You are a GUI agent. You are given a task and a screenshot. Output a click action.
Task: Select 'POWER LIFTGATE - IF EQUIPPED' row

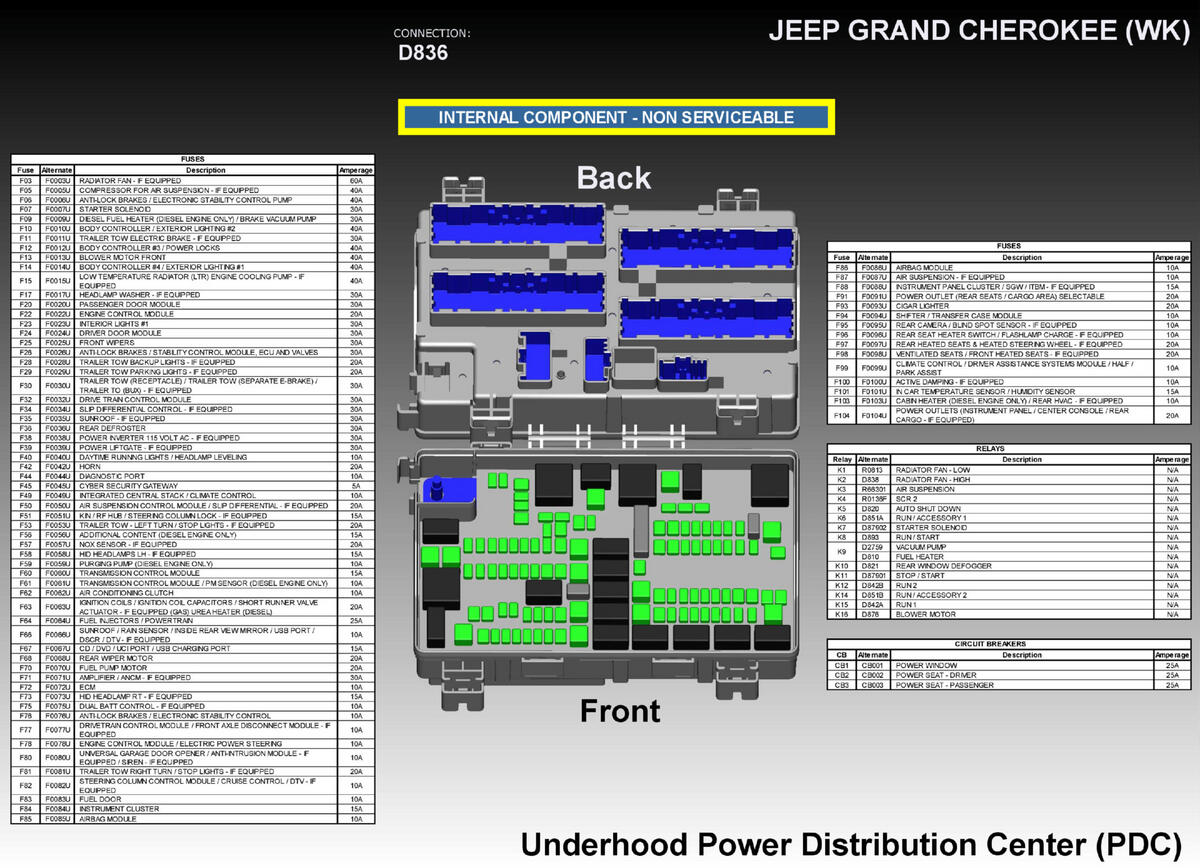(x=193, y=447)
